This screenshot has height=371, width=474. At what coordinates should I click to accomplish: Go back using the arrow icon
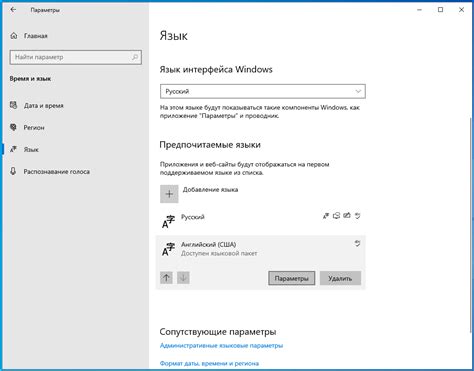click(x=13, y=10)
